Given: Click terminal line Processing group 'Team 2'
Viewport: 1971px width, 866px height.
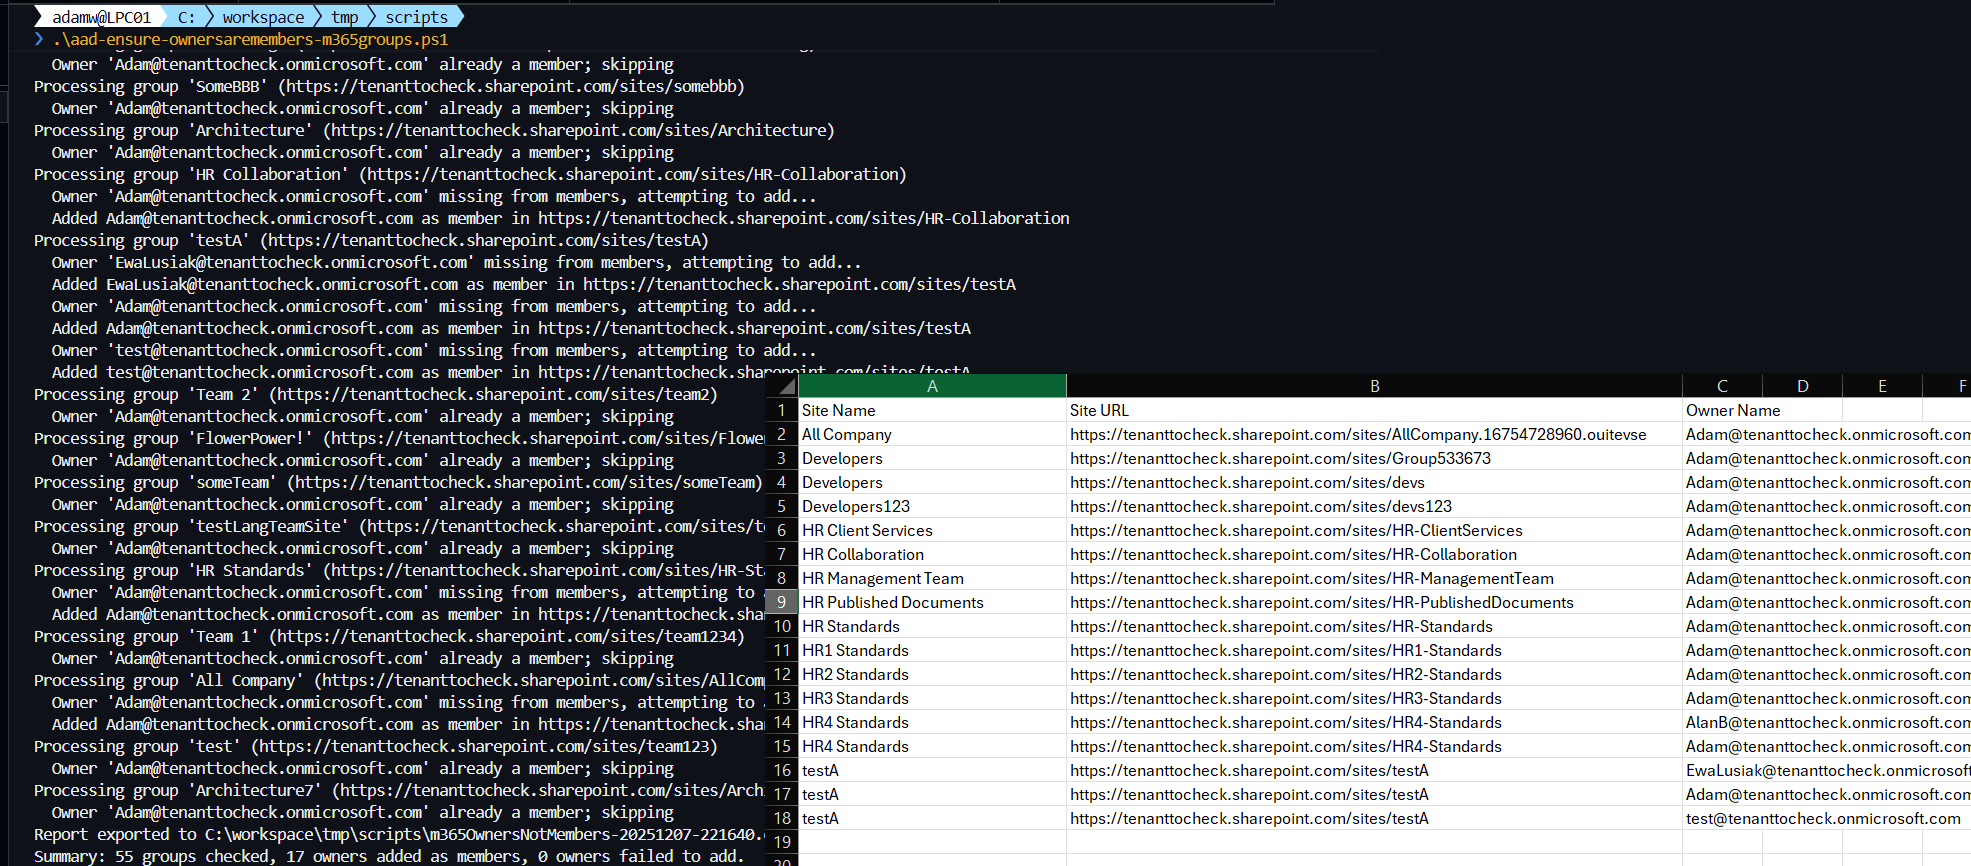Looking at the screenshot, I should point(376,394).
